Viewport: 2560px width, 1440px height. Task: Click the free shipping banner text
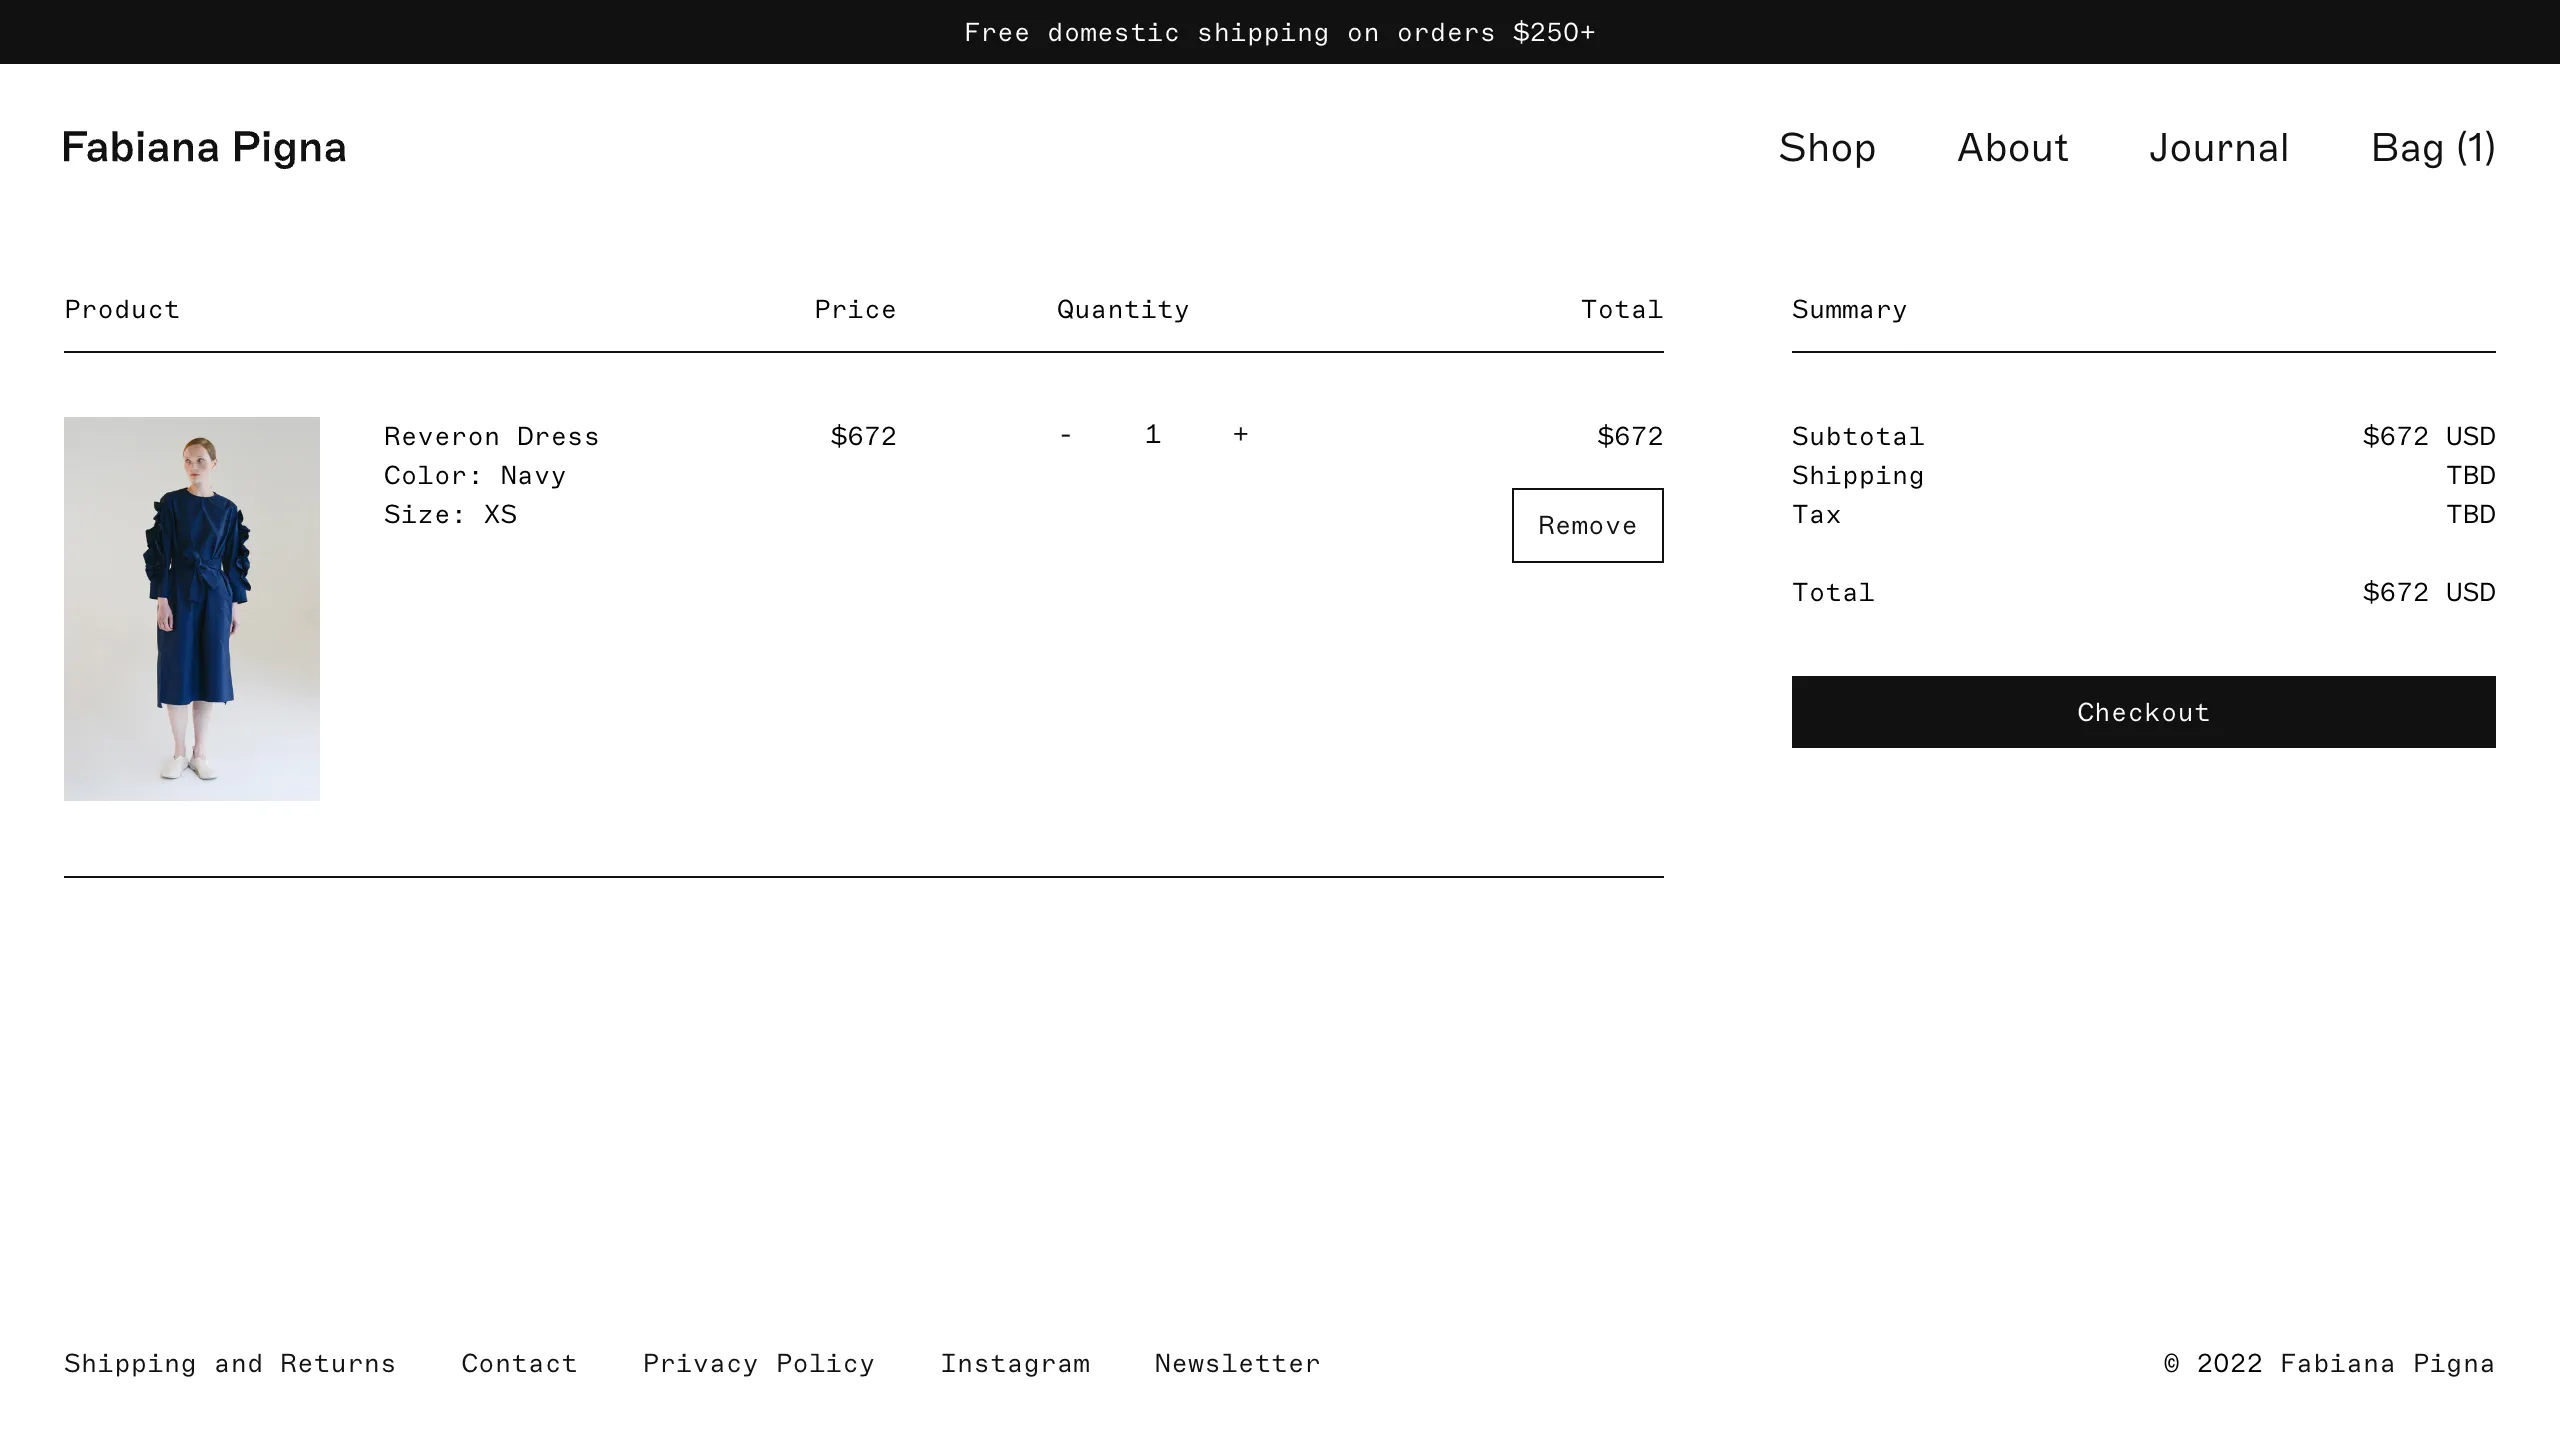1280,31
